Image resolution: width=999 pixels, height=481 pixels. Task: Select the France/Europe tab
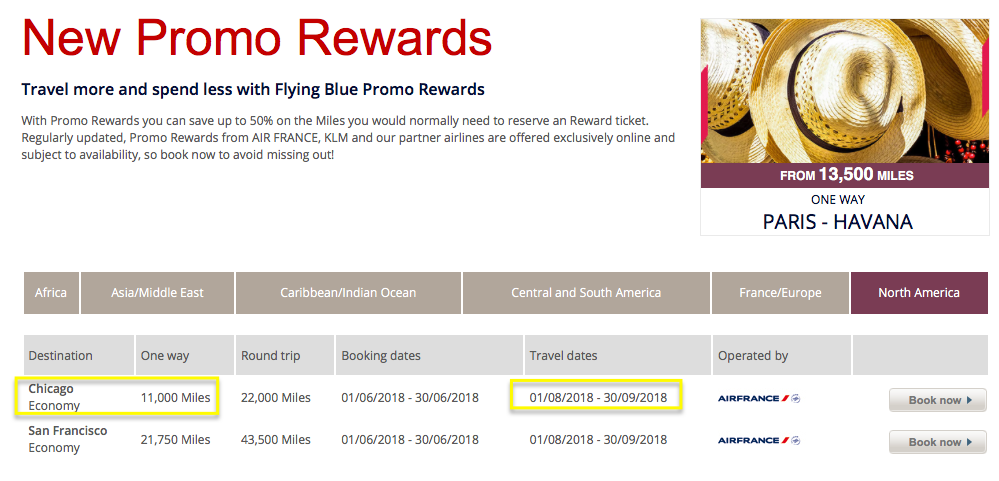(780, 293)
